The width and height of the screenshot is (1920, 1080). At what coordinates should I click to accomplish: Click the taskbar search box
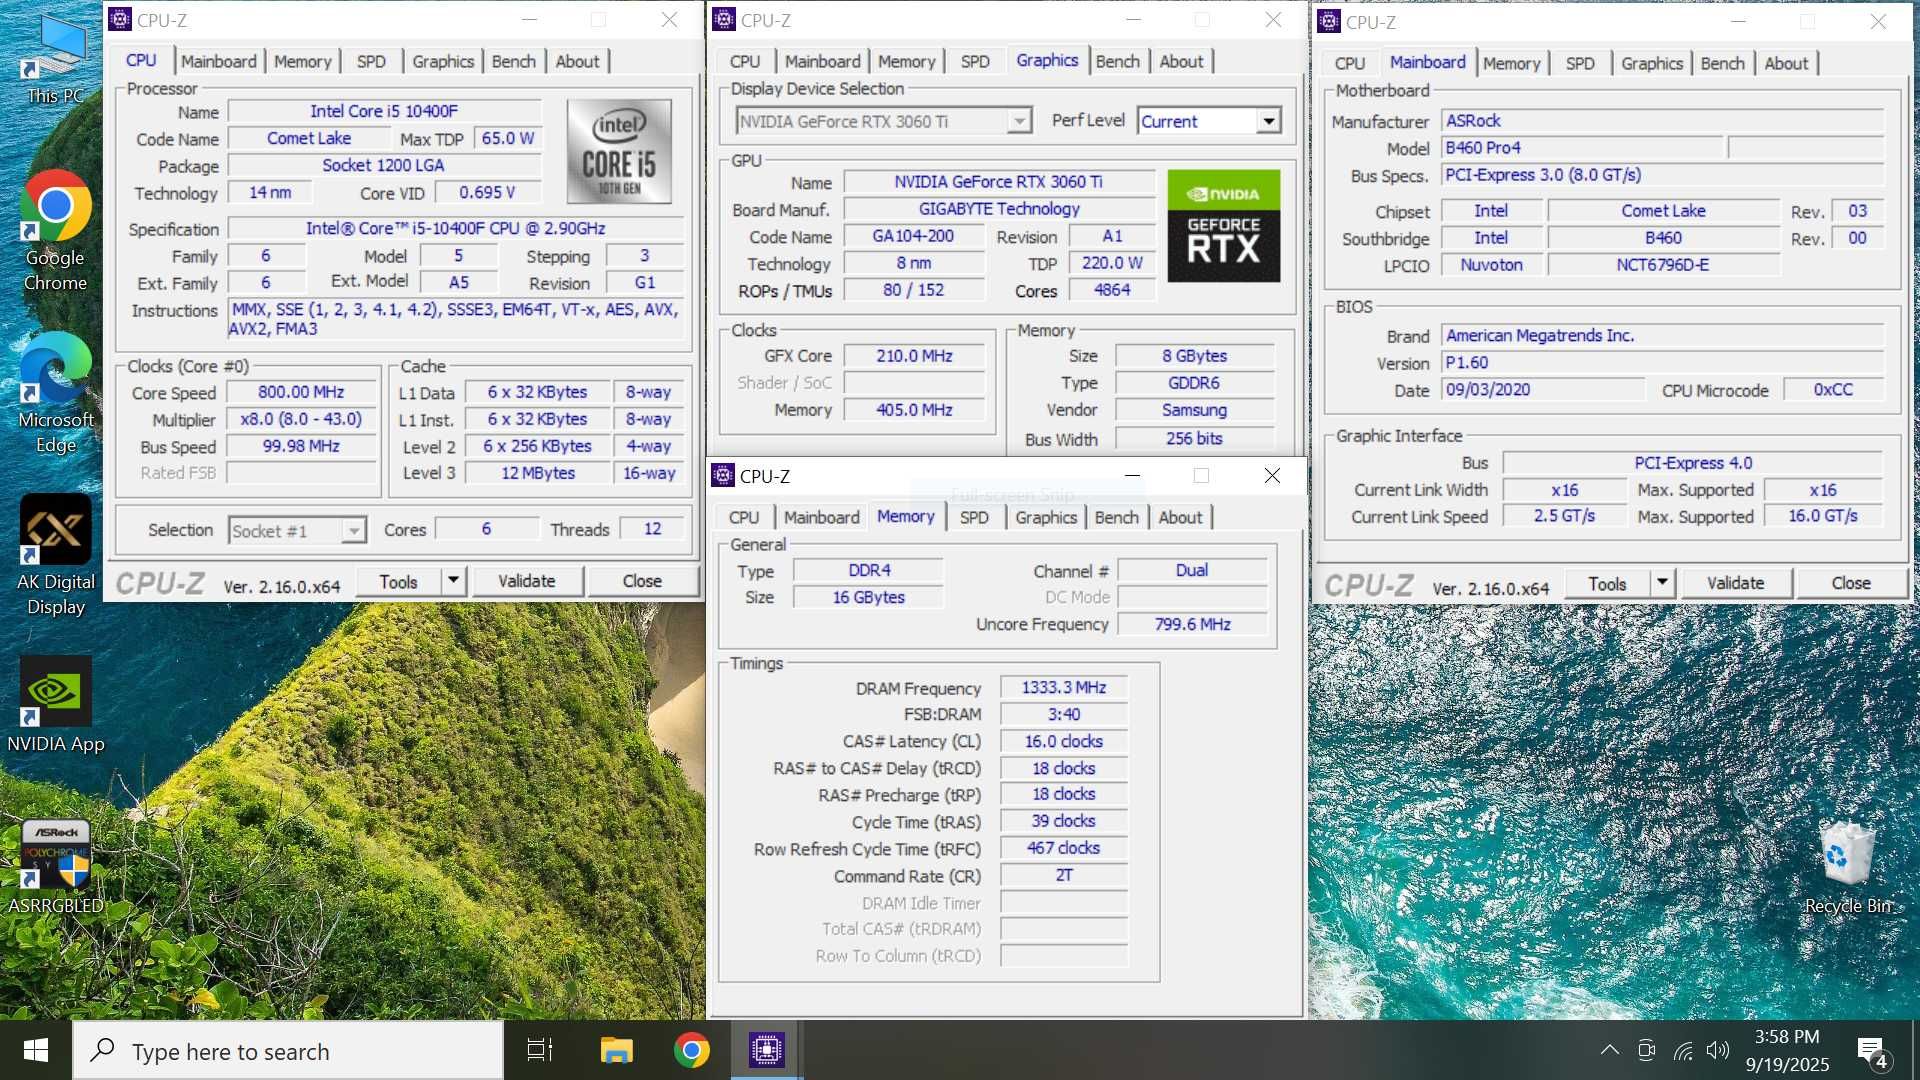coord(288,1050)
